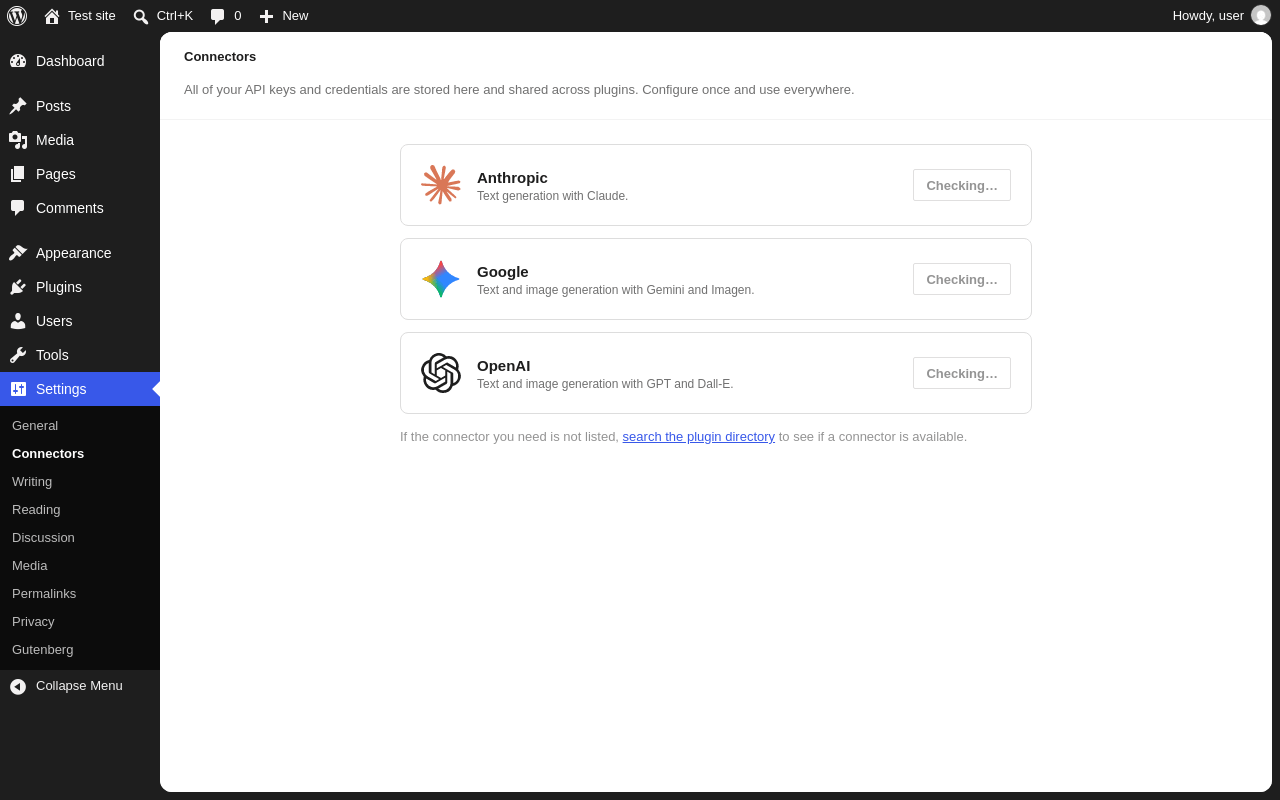Click the Plugins plug icon
The width and height of the screenshot is (1280, 800).
pyautogui.click(x=18, y=287)
